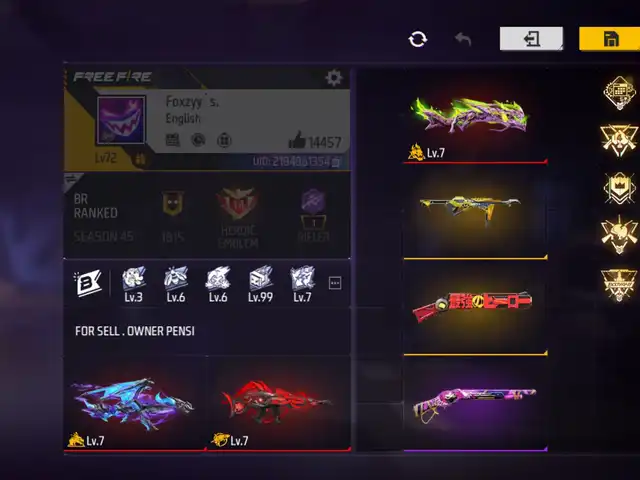Expand the more skills ellipsis button

(335, 283)
